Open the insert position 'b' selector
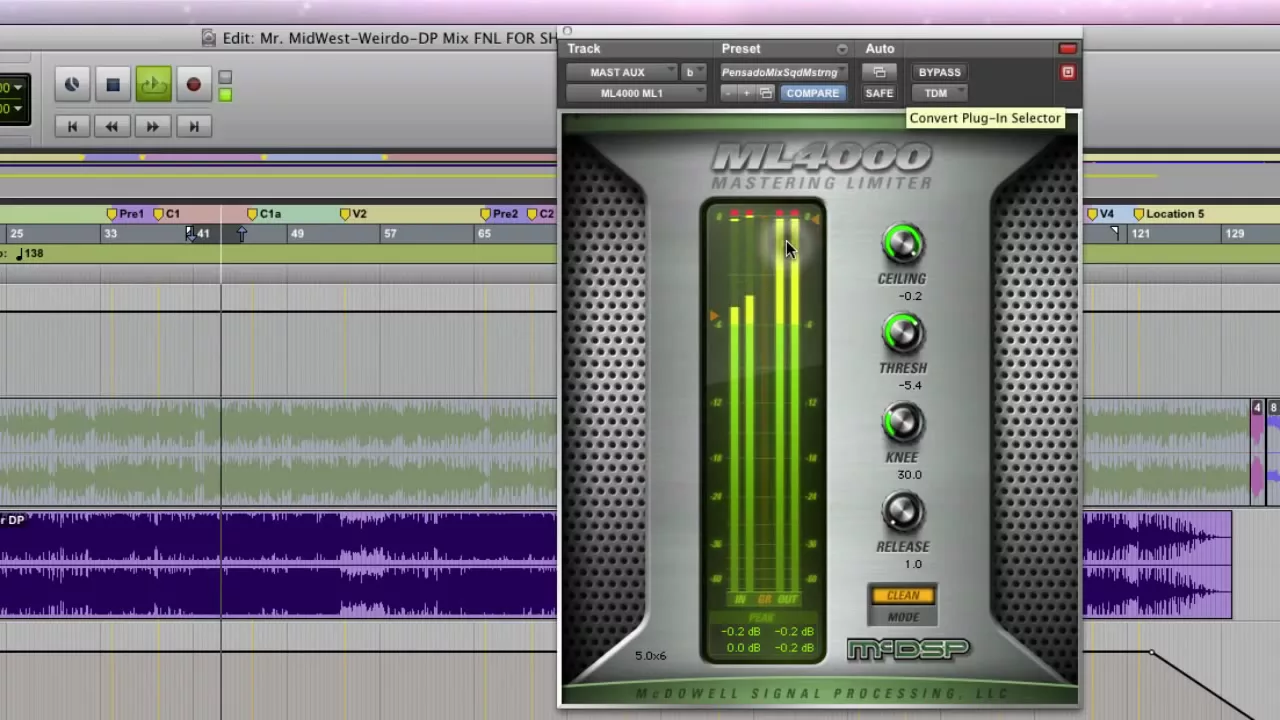Screen dimensions: 1280x720 point(692,72)
